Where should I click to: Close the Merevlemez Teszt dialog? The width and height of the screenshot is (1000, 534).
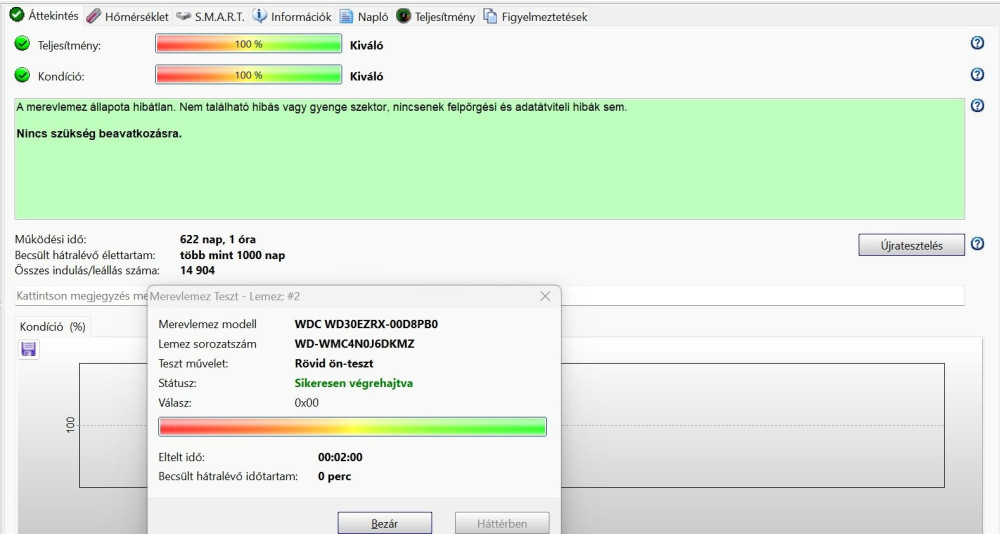point(545,296)
